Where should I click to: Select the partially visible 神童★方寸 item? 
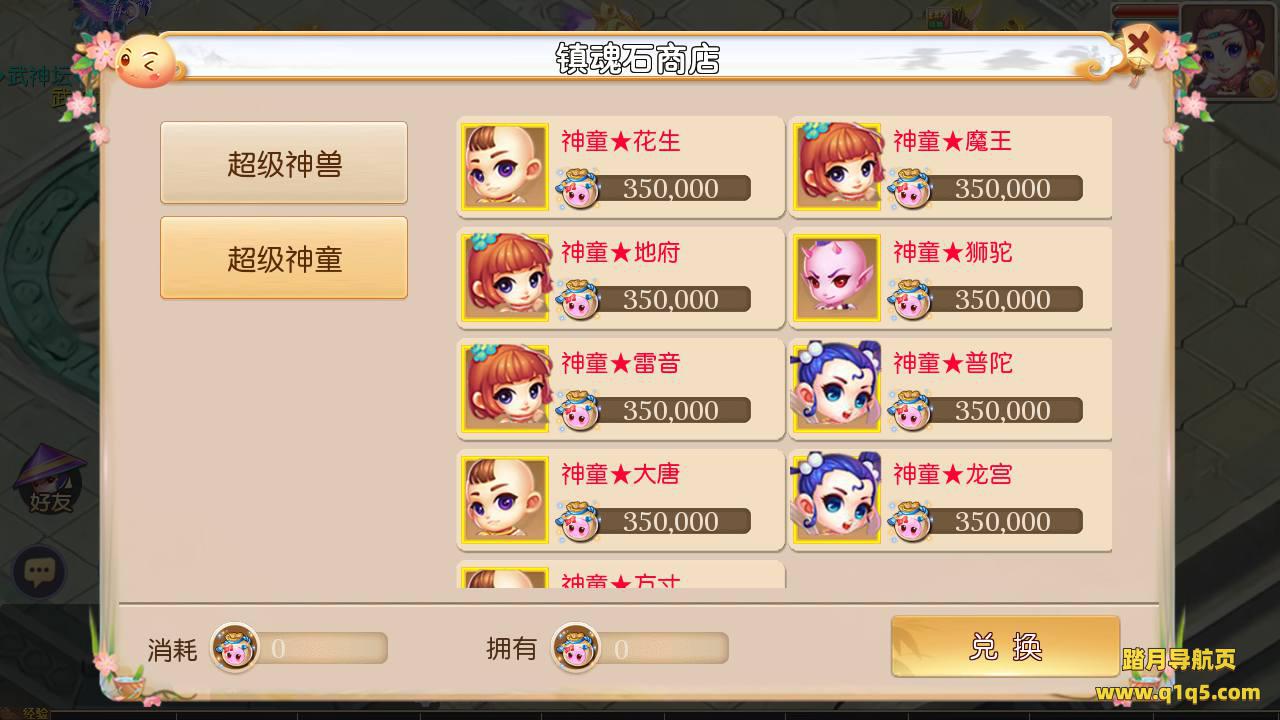point(621,574)
